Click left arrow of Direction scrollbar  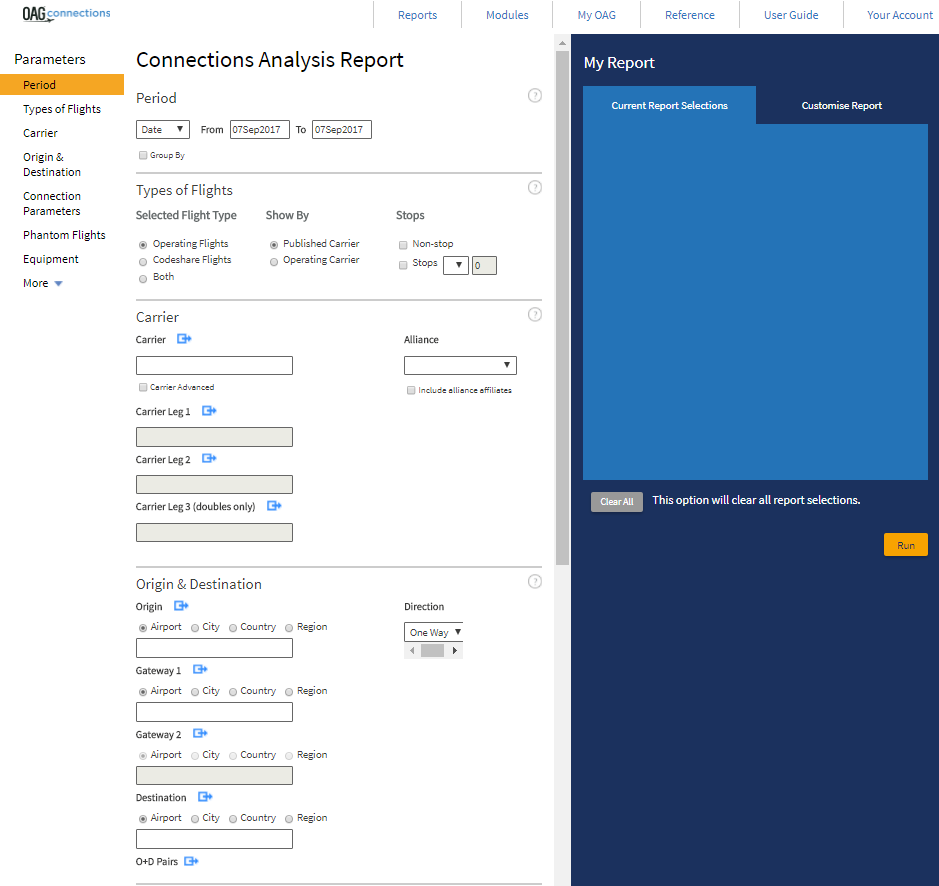(412, 651)
